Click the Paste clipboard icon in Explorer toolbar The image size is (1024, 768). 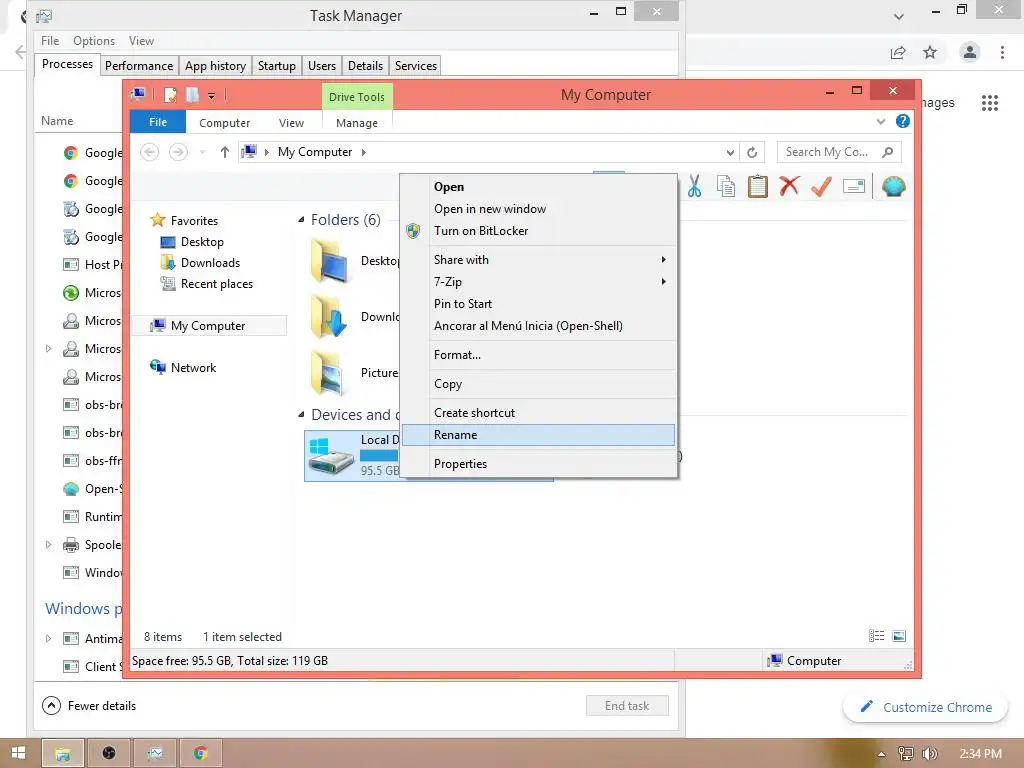pos(758,187)
